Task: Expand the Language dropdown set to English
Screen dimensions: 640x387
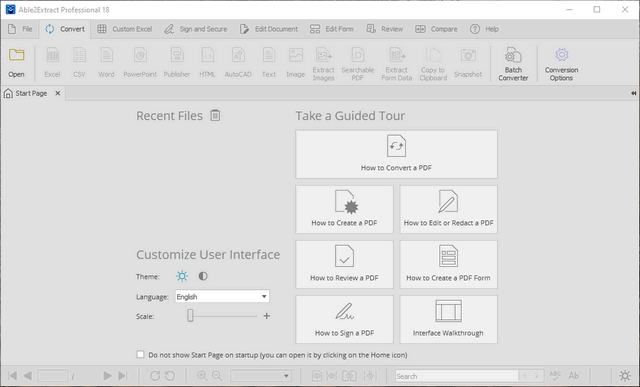Action: (222, 296)
